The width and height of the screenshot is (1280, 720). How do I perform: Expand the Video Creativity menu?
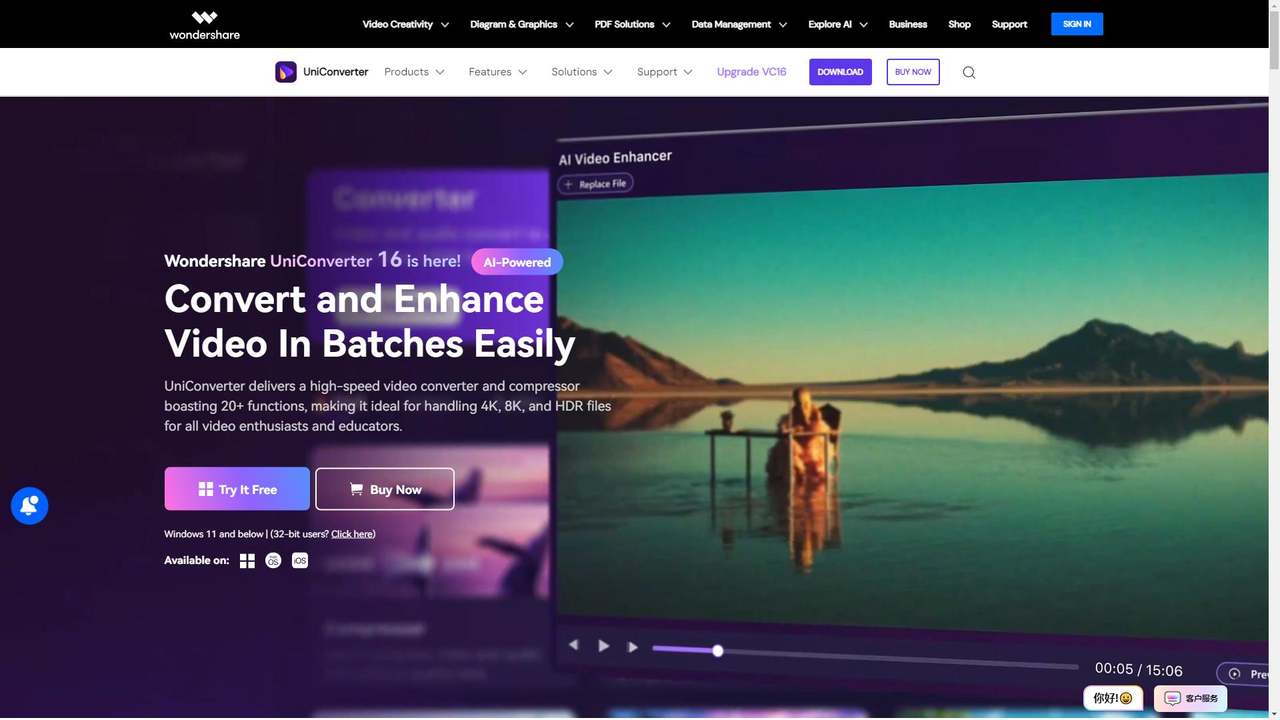(x=405, y=24)
